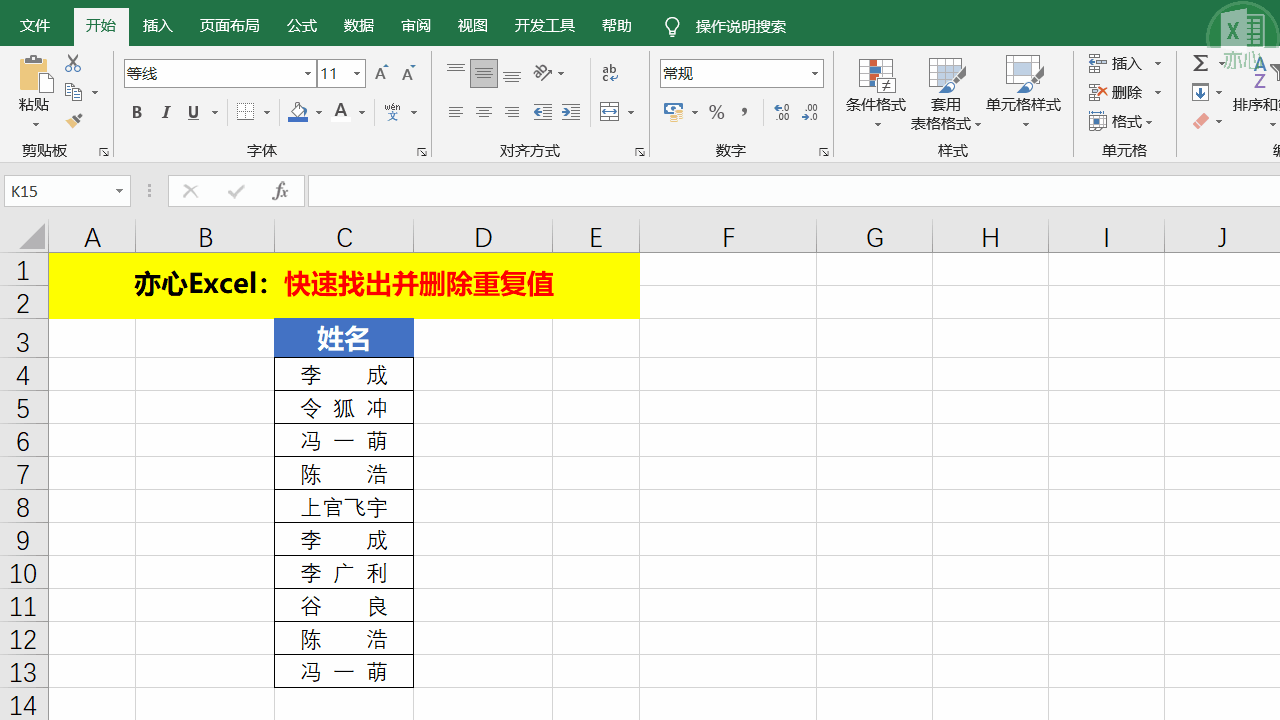Open the 文件 menu

coord(35,26)
